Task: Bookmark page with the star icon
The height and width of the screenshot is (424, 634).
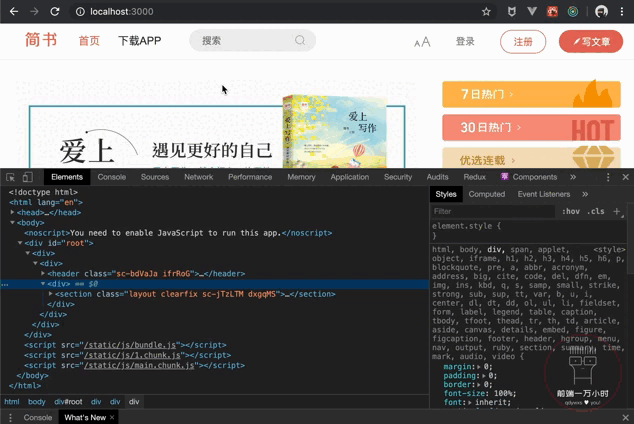Action: click(x=486, y=12)
